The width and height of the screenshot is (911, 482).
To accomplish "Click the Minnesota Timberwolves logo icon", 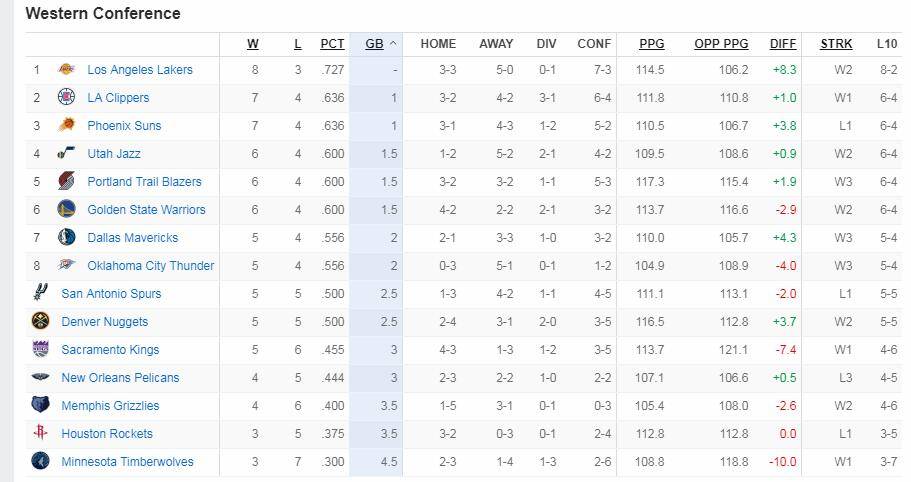I will pos(40,462).
